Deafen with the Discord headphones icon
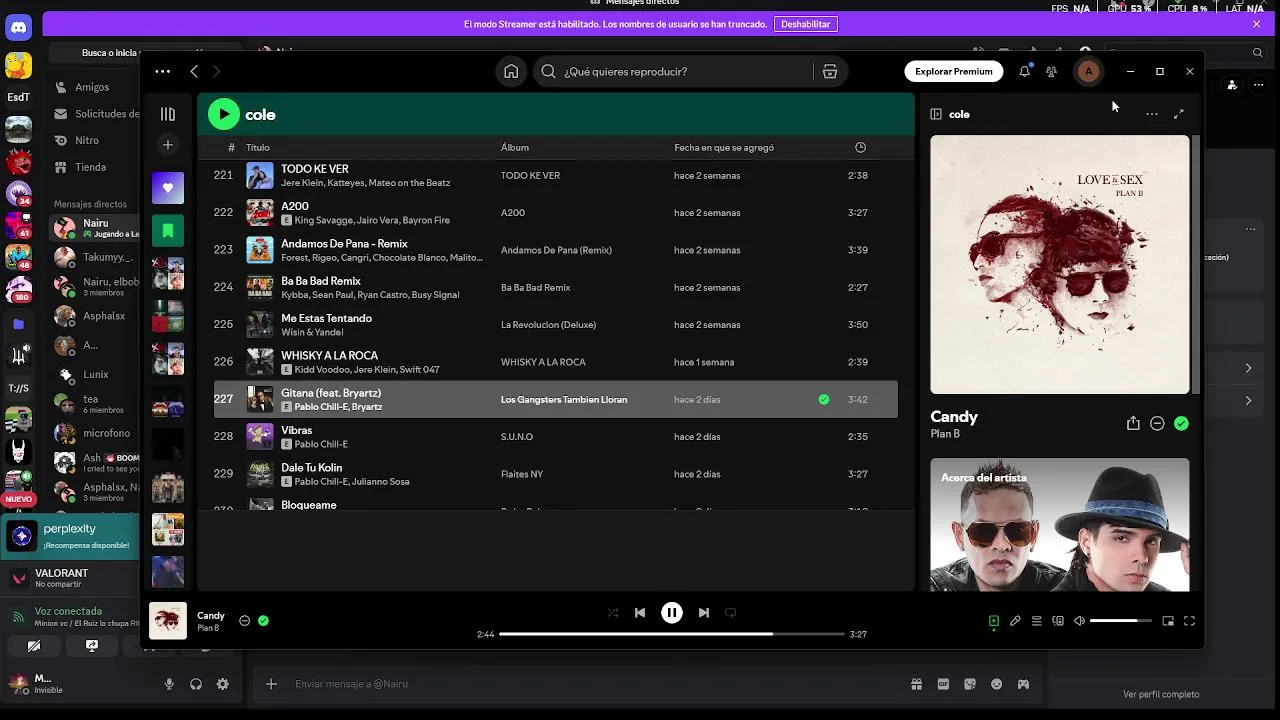1280x720 pixels. pyautogui.click(x=196, y=684)
